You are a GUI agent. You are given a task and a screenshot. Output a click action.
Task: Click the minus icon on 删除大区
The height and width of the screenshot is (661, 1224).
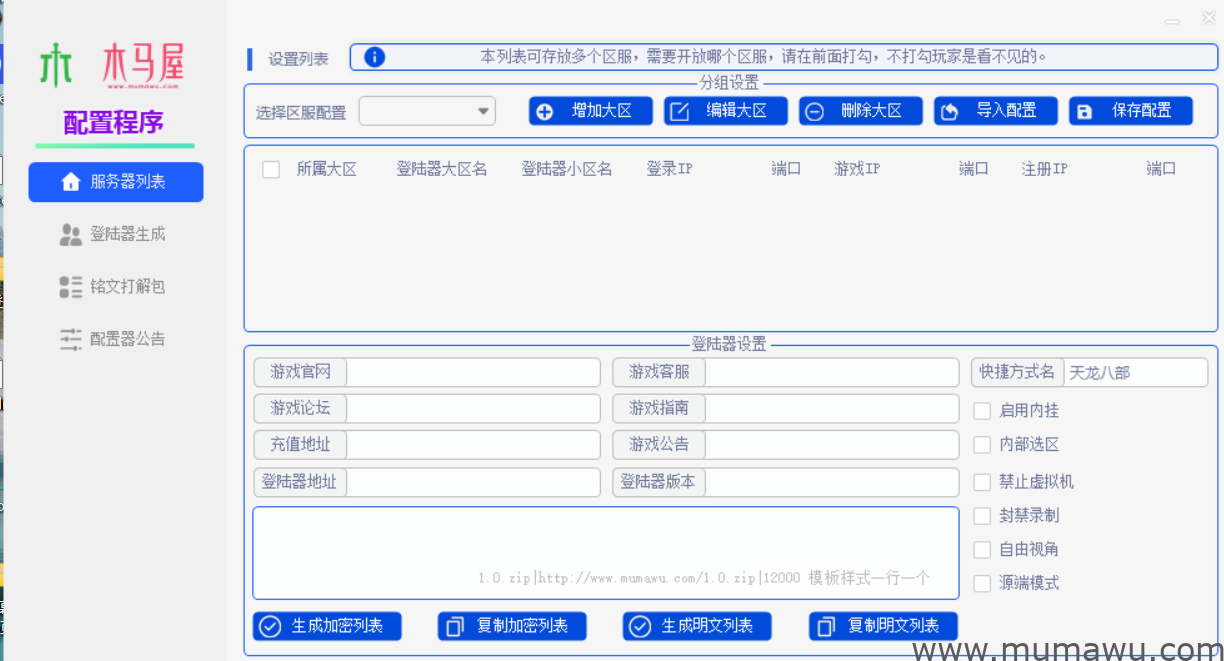[x=815, y=111]
